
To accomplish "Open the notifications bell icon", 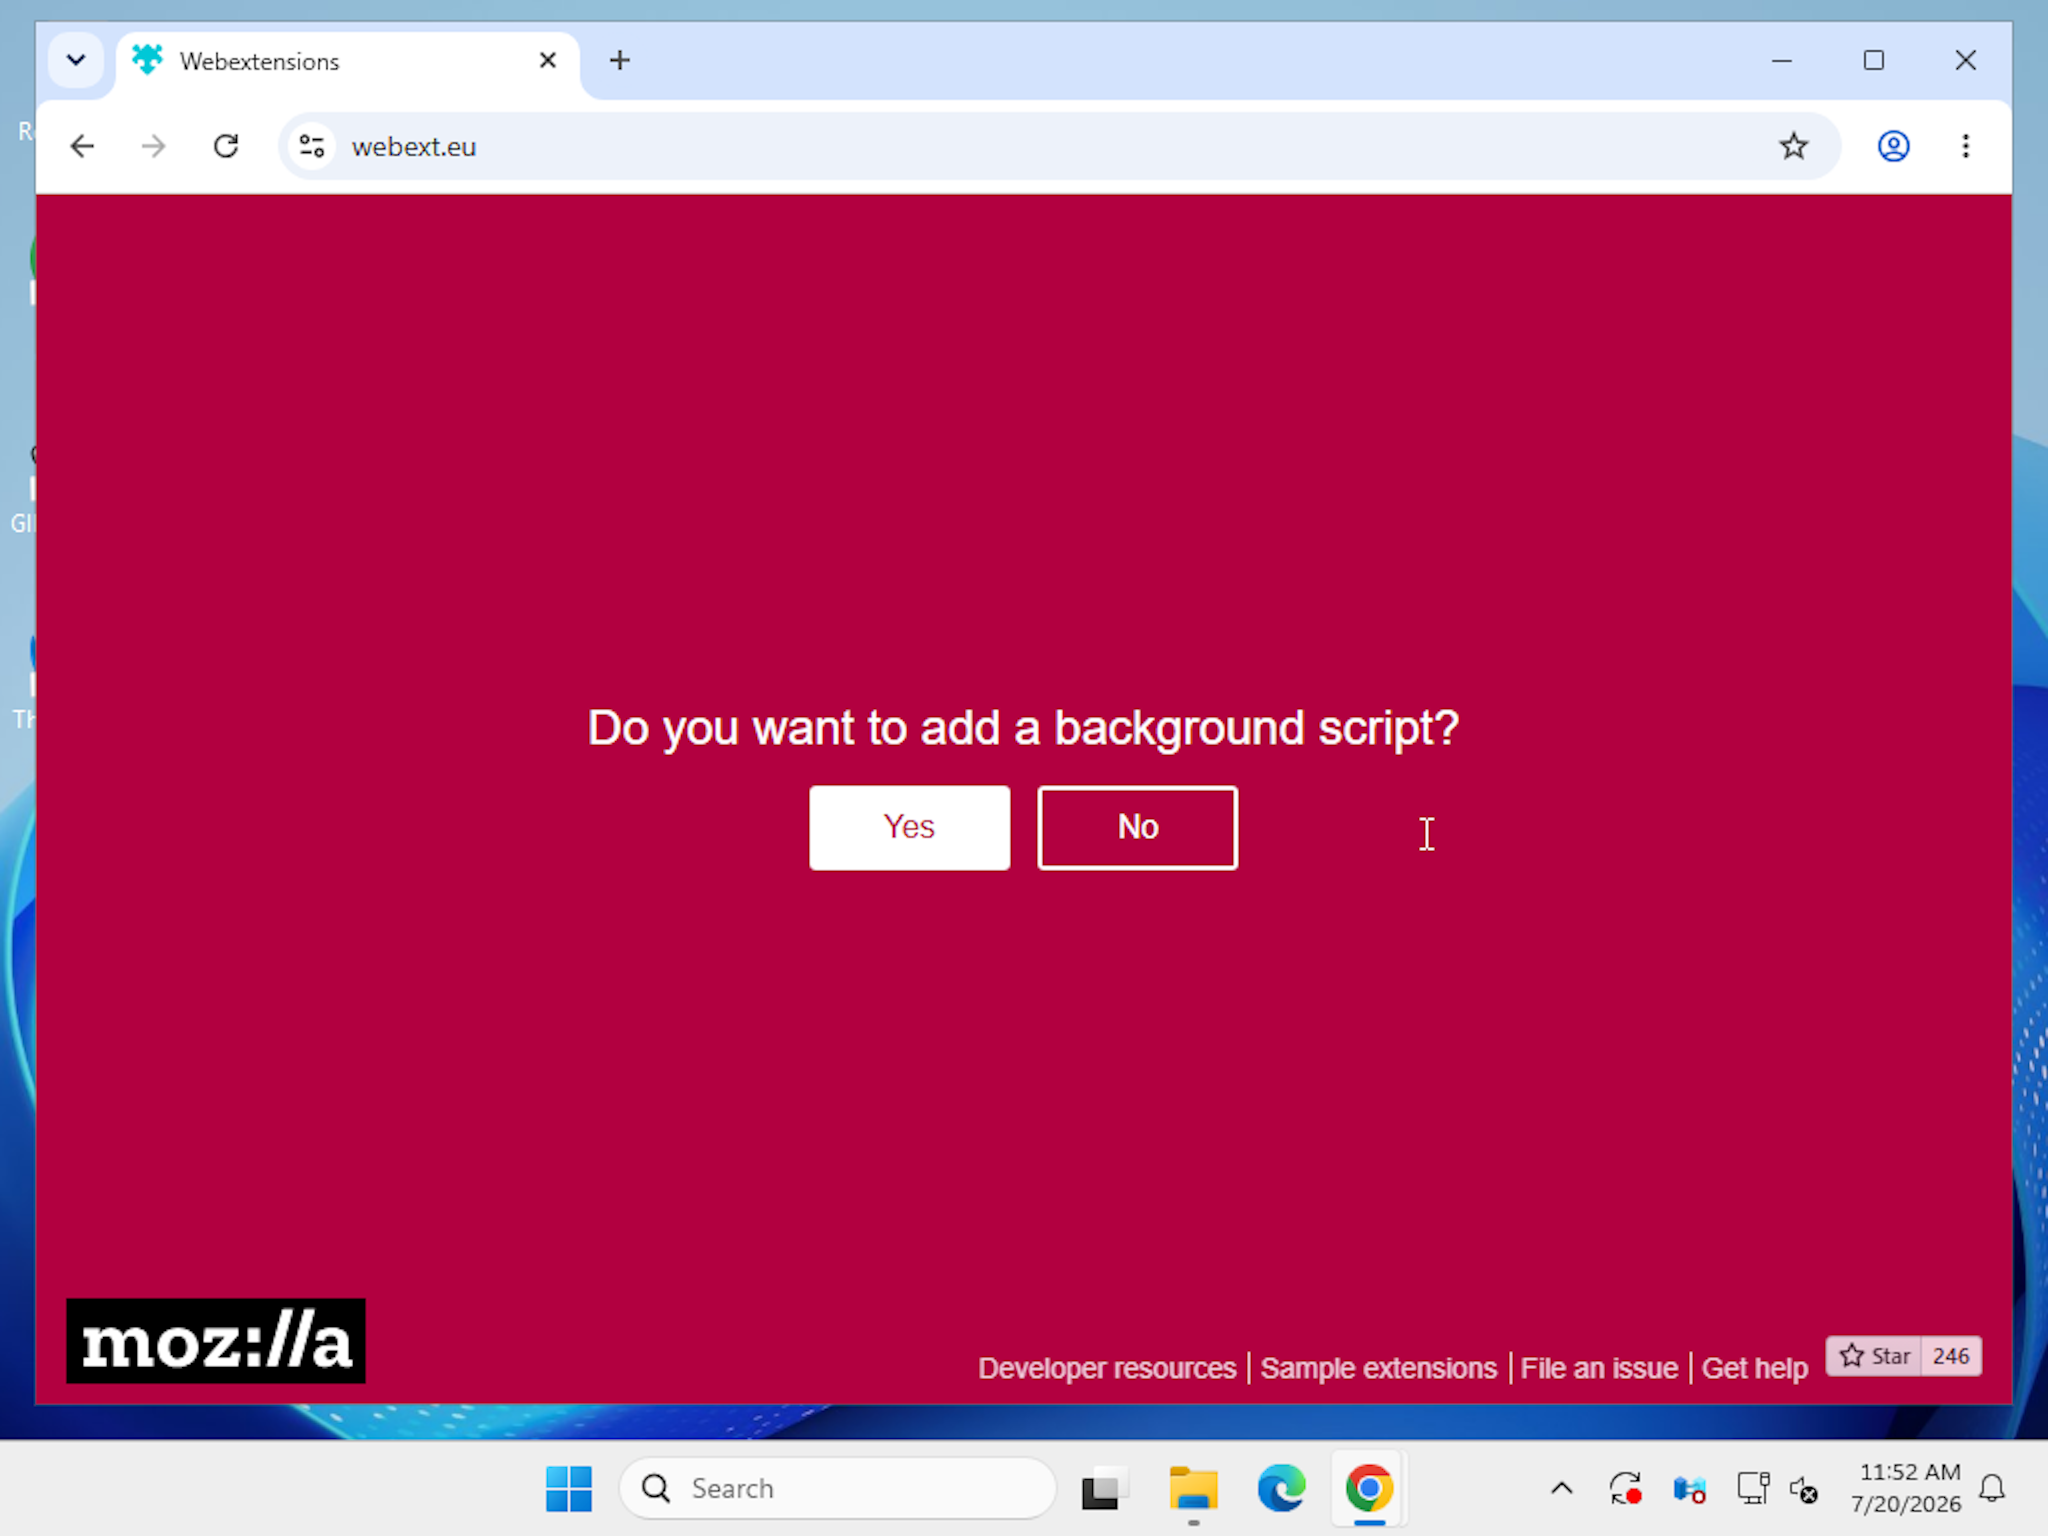I will pos(1992,1488).
